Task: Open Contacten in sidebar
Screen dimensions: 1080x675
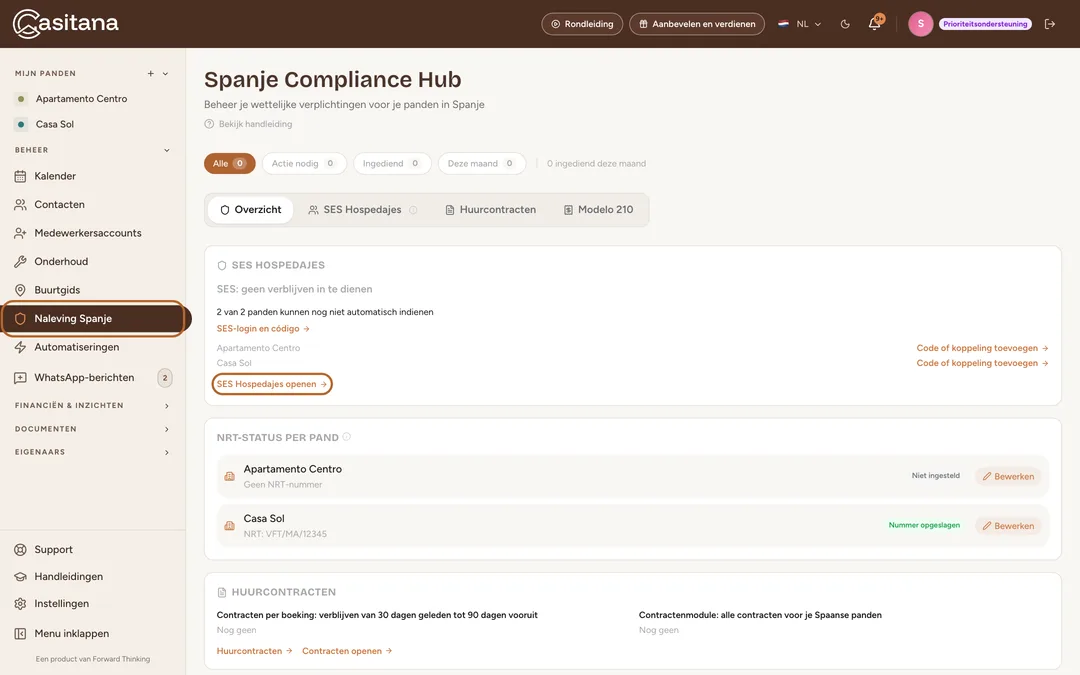Action: coord(59,205)
